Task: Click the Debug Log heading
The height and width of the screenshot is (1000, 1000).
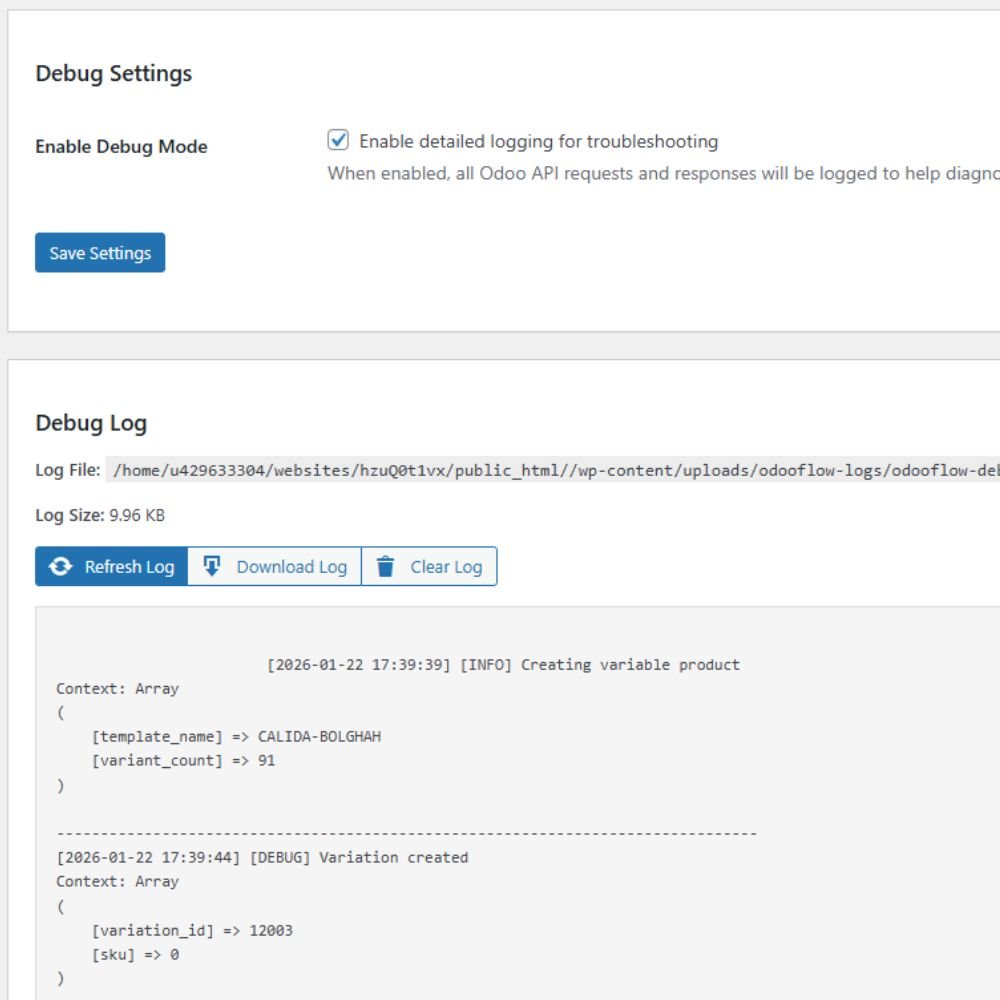Action: [x=91, y=423]
